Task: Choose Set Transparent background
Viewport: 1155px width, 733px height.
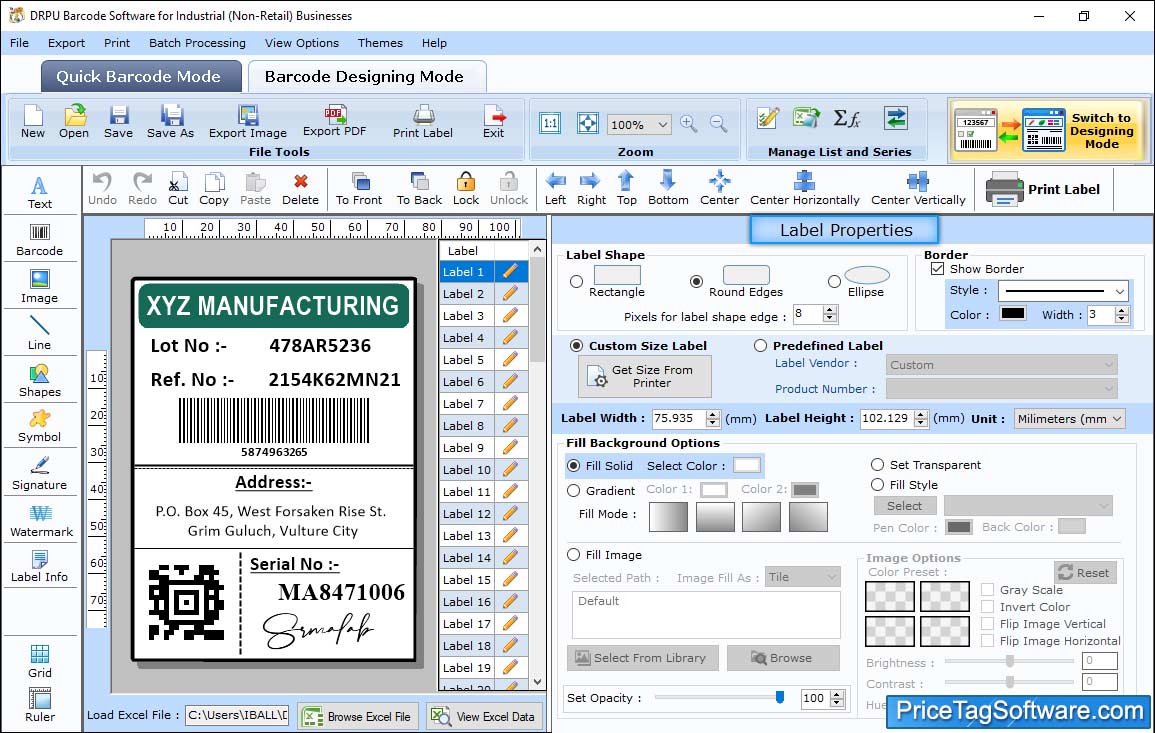Action: (x=877, y=465)
